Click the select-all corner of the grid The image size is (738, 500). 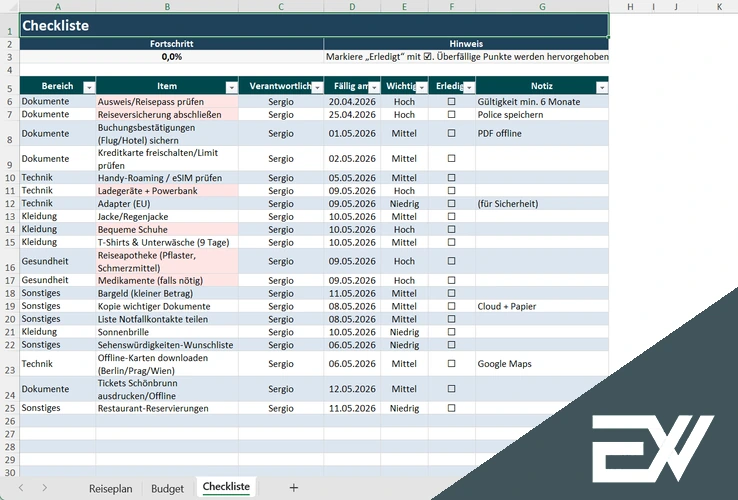pyautogui.click(x=9, y=6)
